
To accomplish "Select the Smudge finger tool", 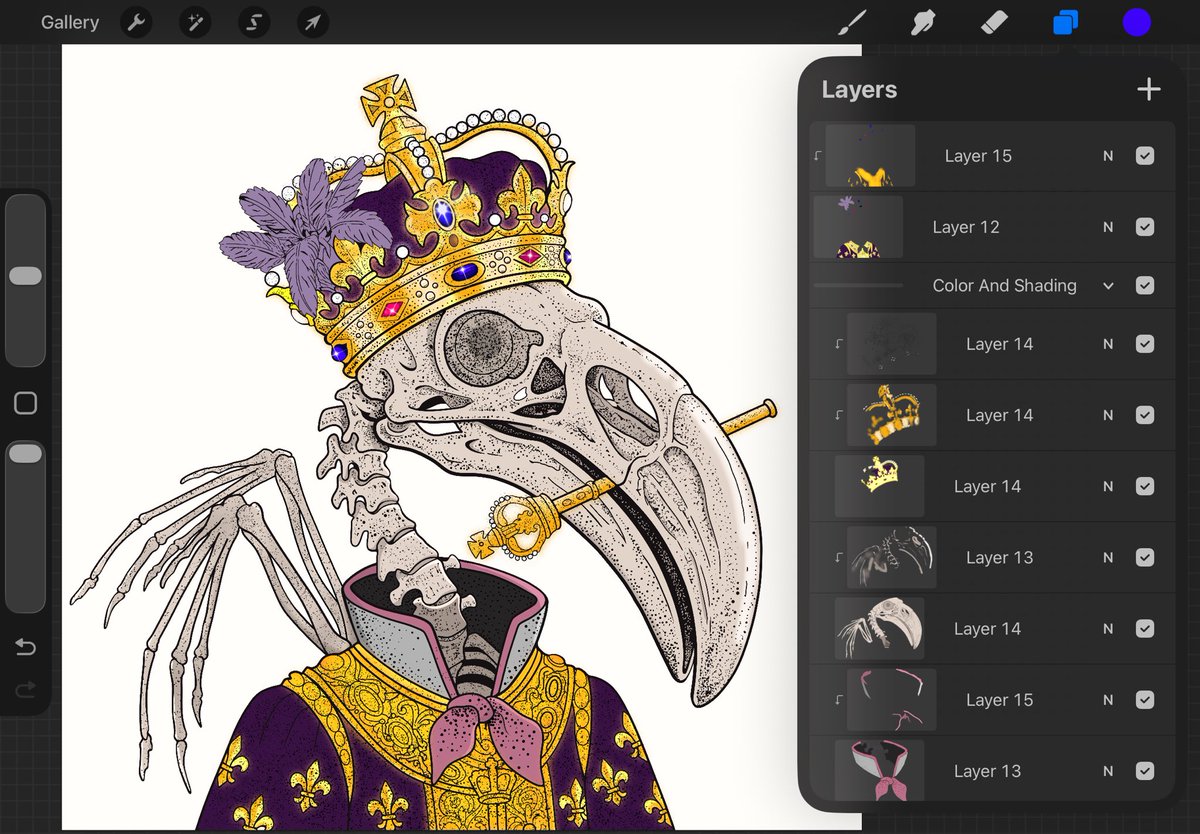I will pos(923,22).
